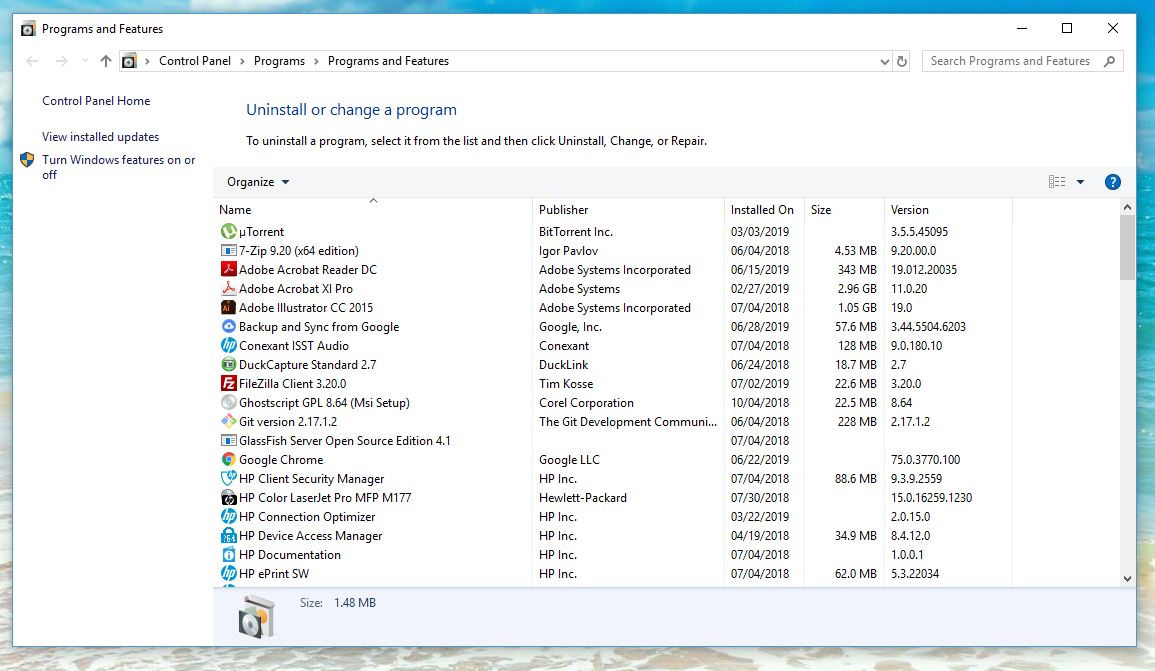Select the Google Chrome icon
Image resolution: width=1155 pixels, height=671 pixels.
[x=228, y=460]
